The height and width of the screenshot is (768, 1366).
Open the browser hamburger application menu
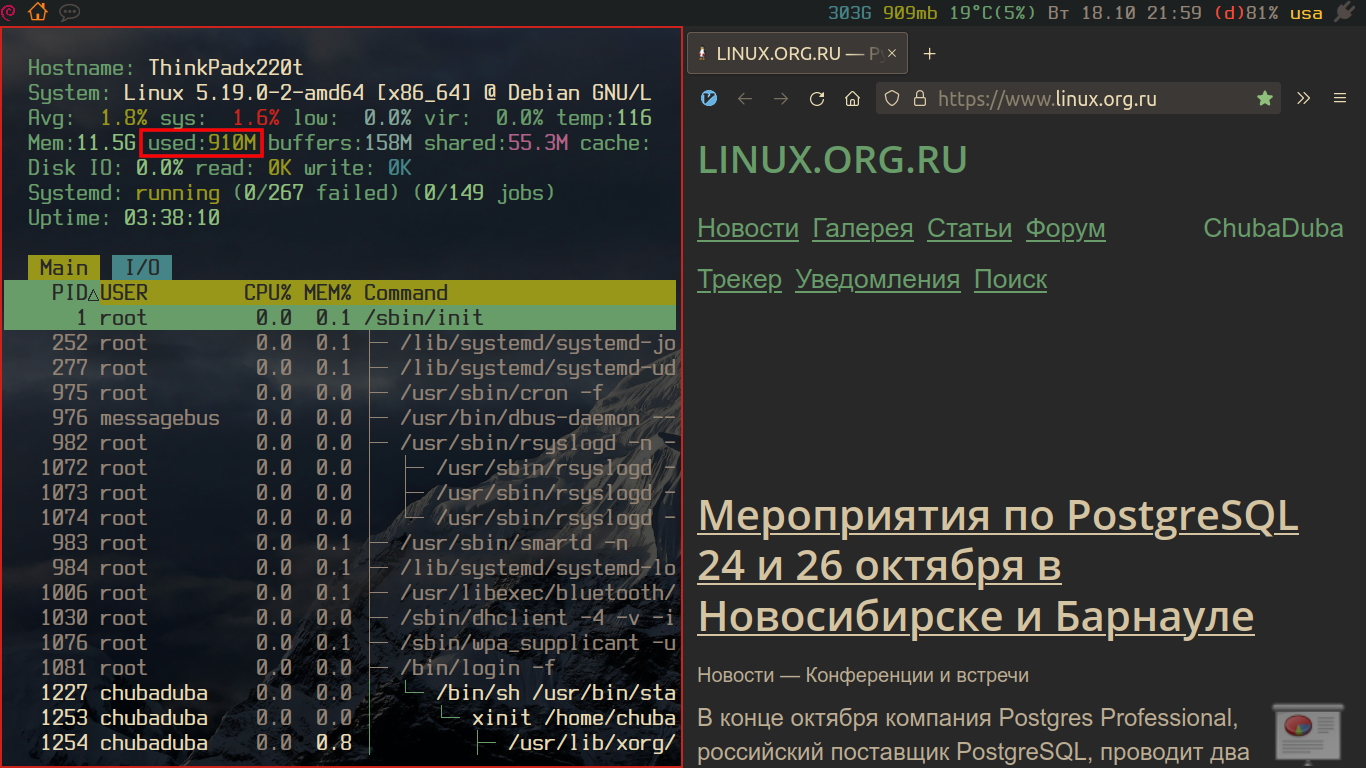[1340, 98]
